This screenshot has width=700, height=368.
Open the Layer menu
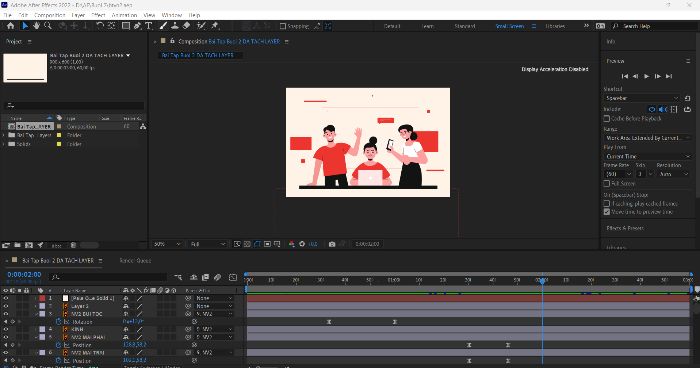point(78,15)
